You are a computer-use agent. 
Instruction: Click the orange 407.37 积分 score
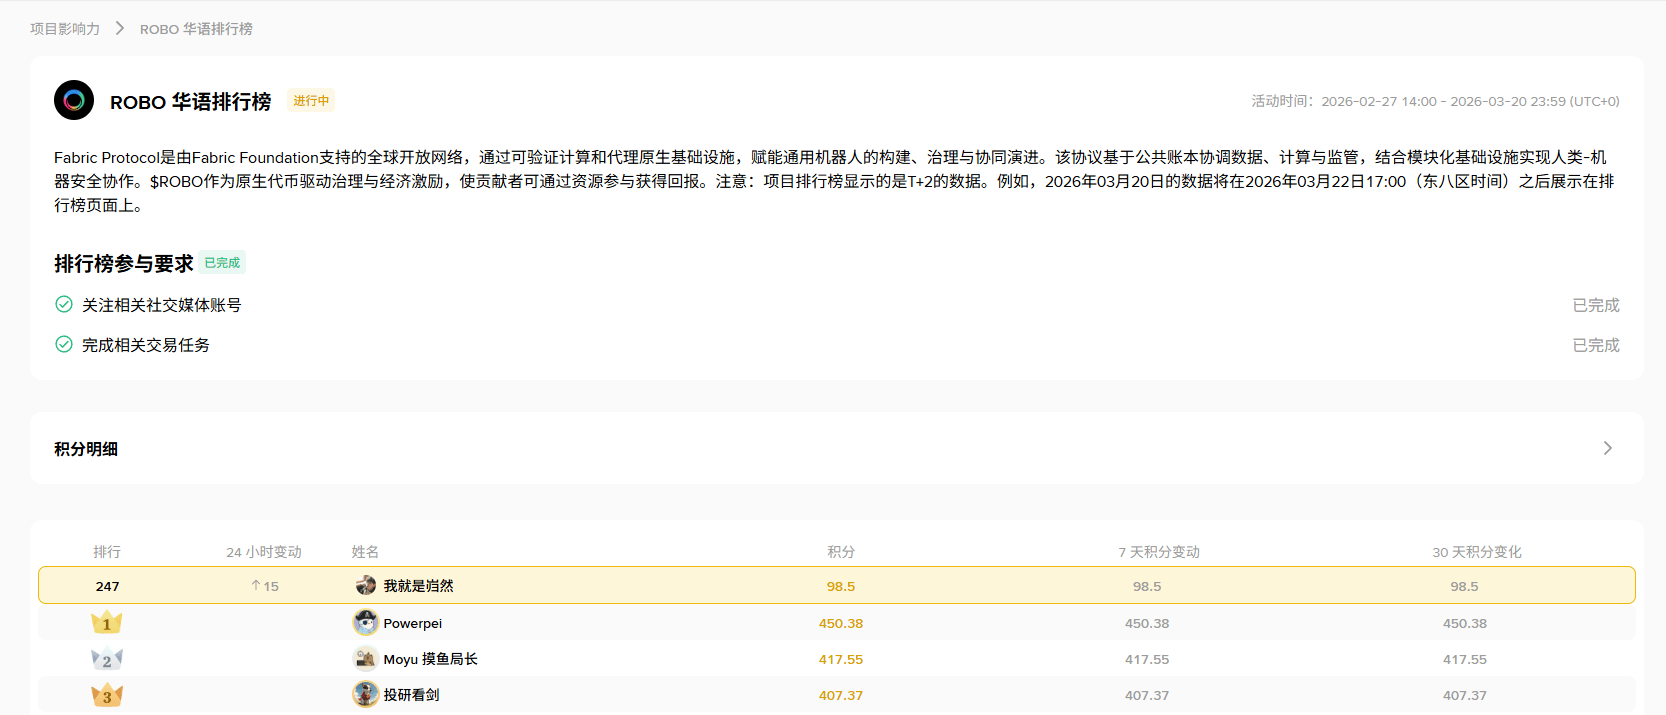click(x=841, y=695)
